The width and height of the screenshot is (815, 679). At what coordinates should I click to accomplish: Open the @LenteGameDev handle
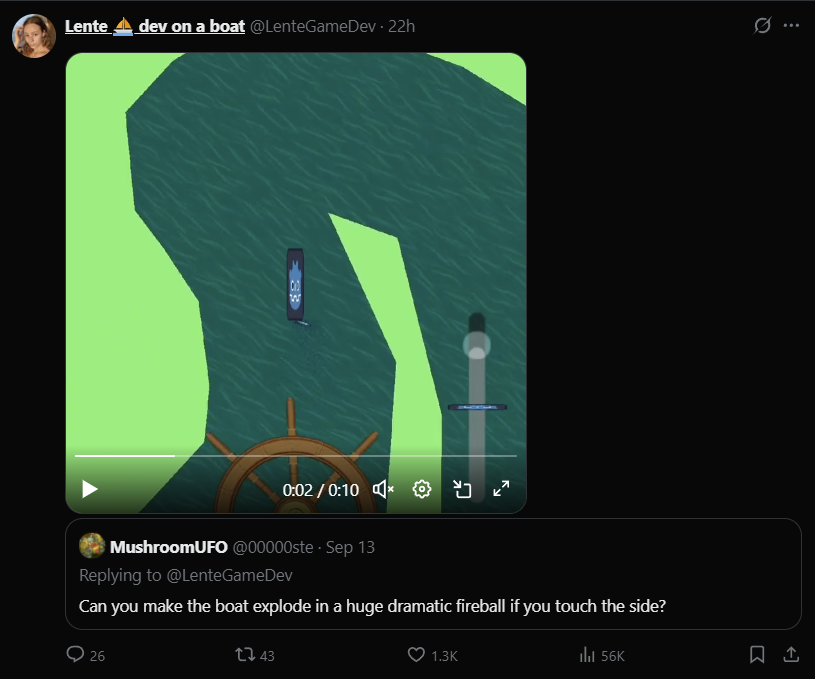point(313,26)
